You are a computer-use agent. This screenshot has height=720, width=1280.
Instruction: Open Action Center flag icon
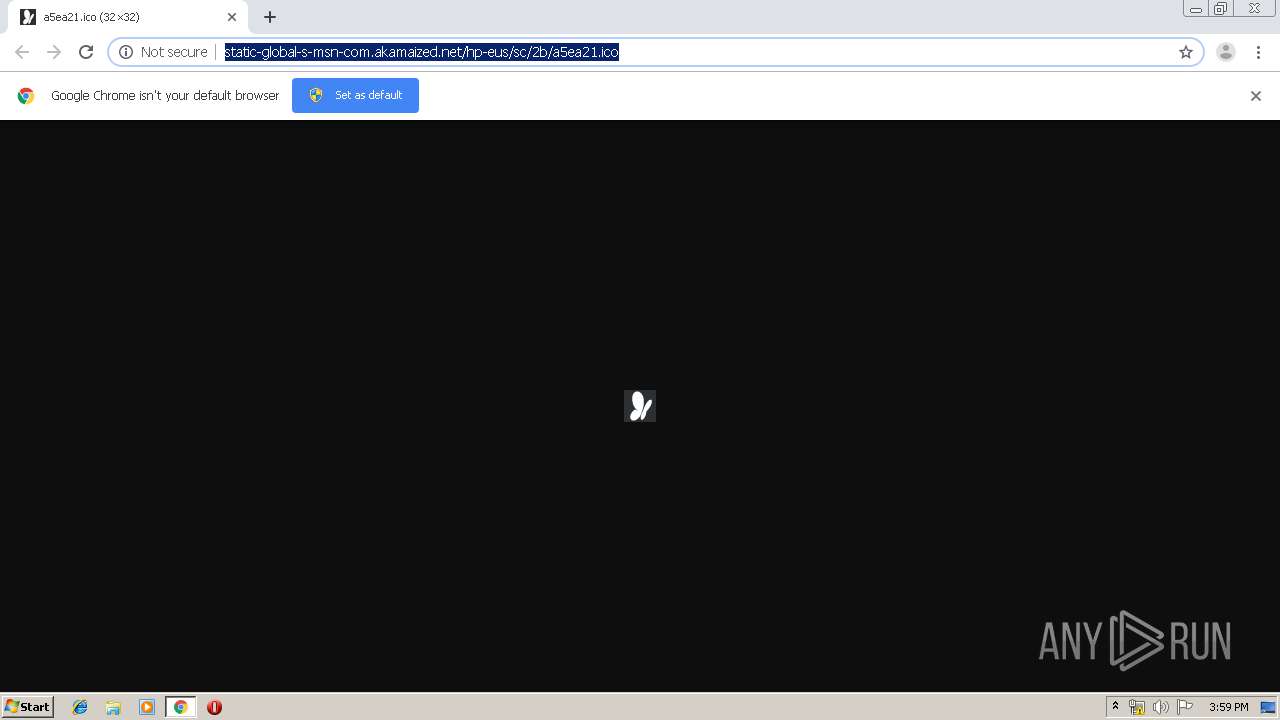[x=1185, y=707]
